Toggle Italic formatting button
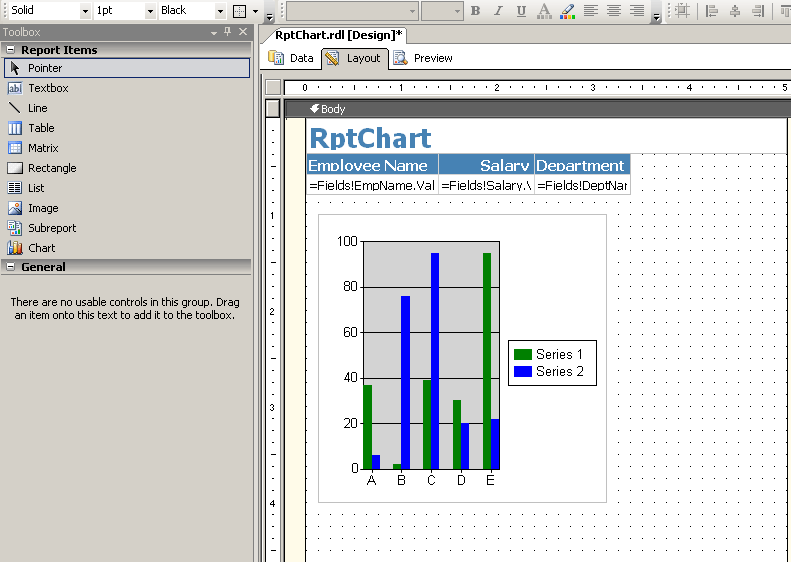Screen dimensions: 791x562 (x=498, y=11)
